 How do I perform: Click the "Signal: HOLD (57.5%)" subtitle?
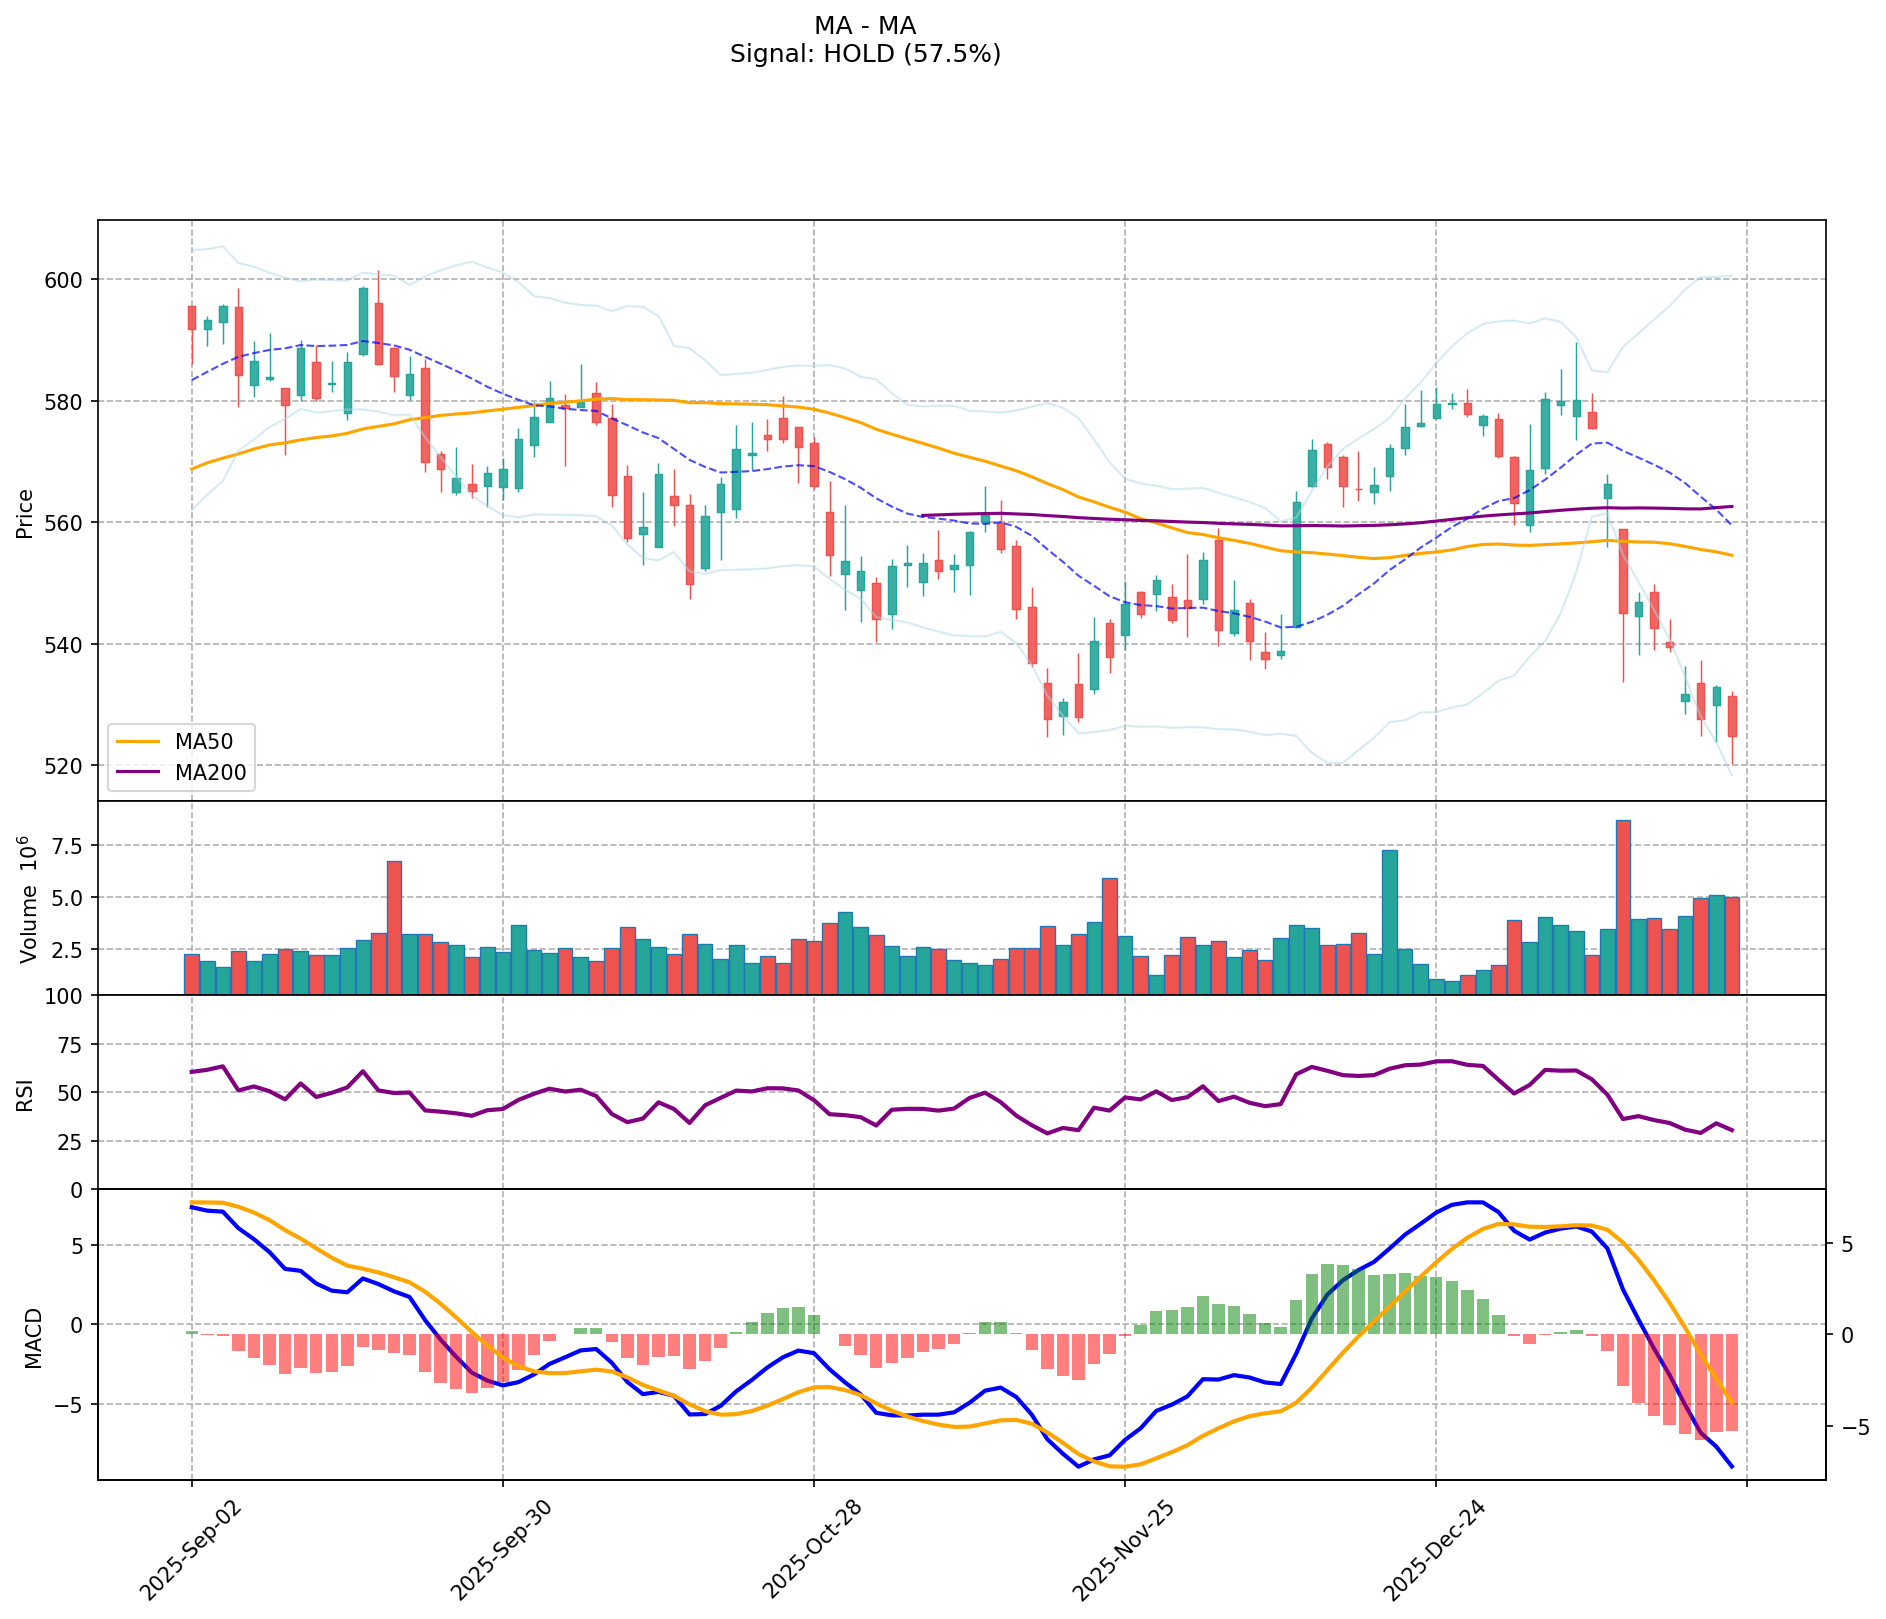point(865,54)
